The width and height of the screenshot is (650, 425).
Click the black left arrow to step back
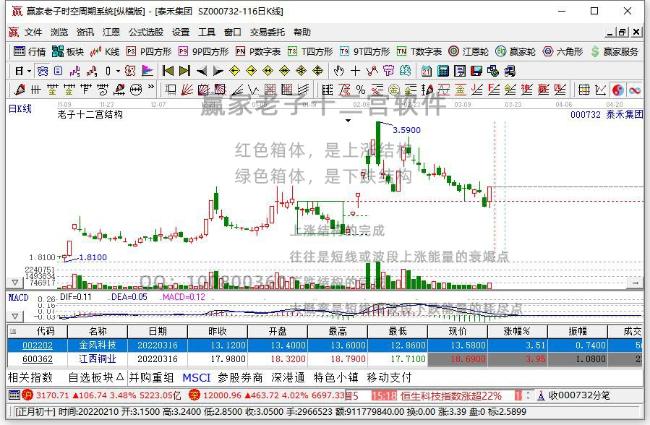201,71
